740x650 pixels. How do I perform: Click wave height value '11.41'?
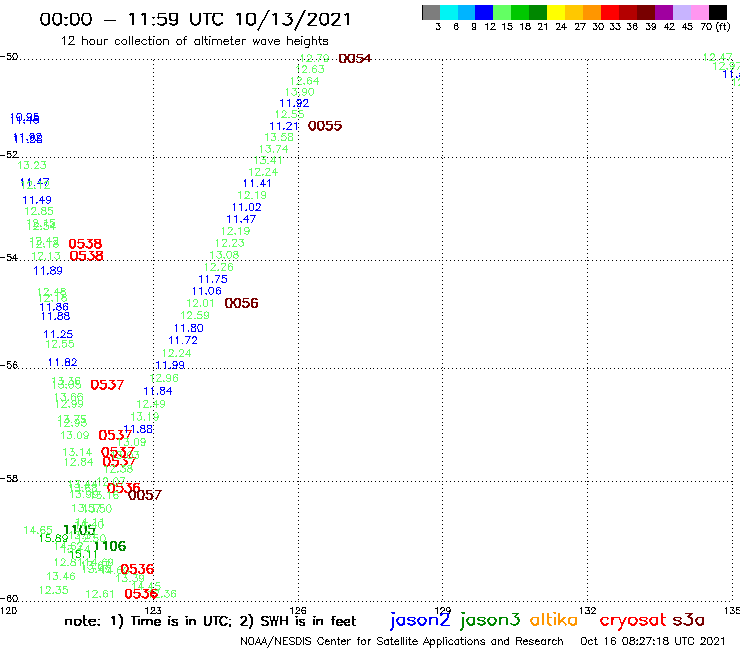(257, 184)
